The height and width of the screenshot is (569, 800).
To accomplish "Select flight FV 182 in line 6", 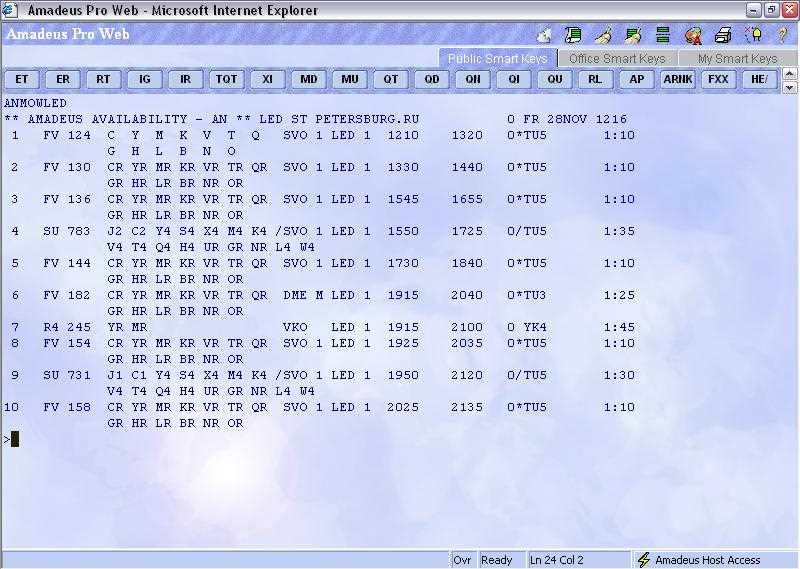I will (67, 295).
